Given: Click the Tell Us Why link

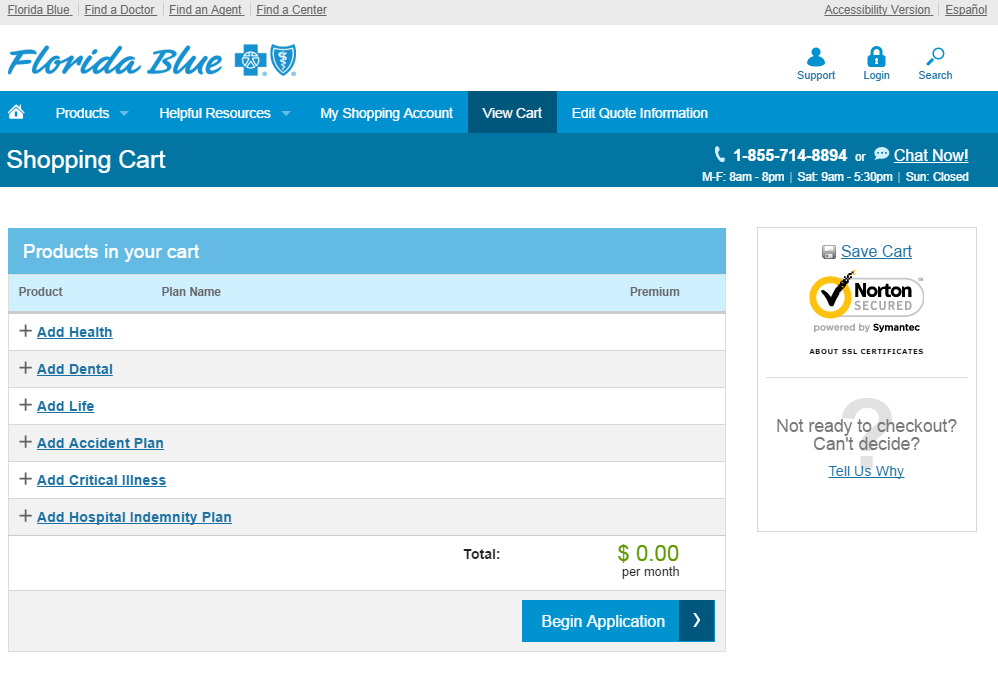Looking at the screenshot, I should [866, 471].
